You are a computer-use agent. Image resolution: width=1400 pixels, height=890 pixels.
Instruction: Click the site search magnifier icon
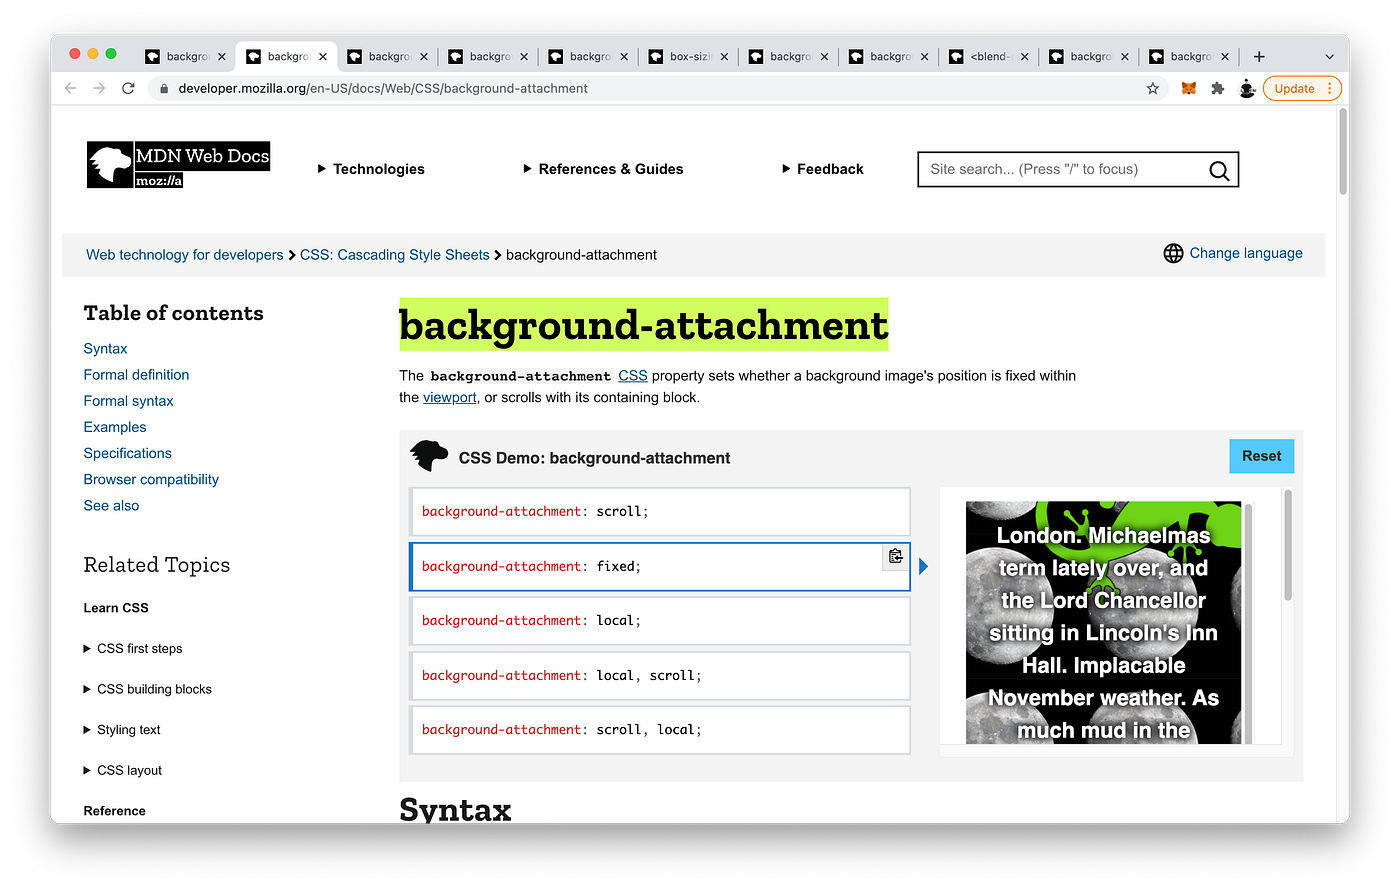point(1219,170)
